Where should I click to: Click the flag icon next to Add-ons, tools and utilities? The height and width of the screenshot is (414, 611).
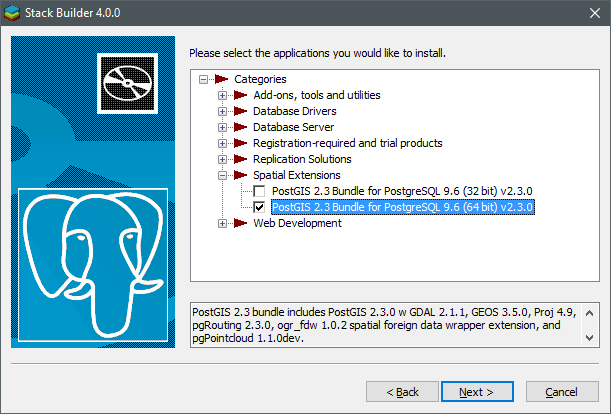(x=240, y=95)
